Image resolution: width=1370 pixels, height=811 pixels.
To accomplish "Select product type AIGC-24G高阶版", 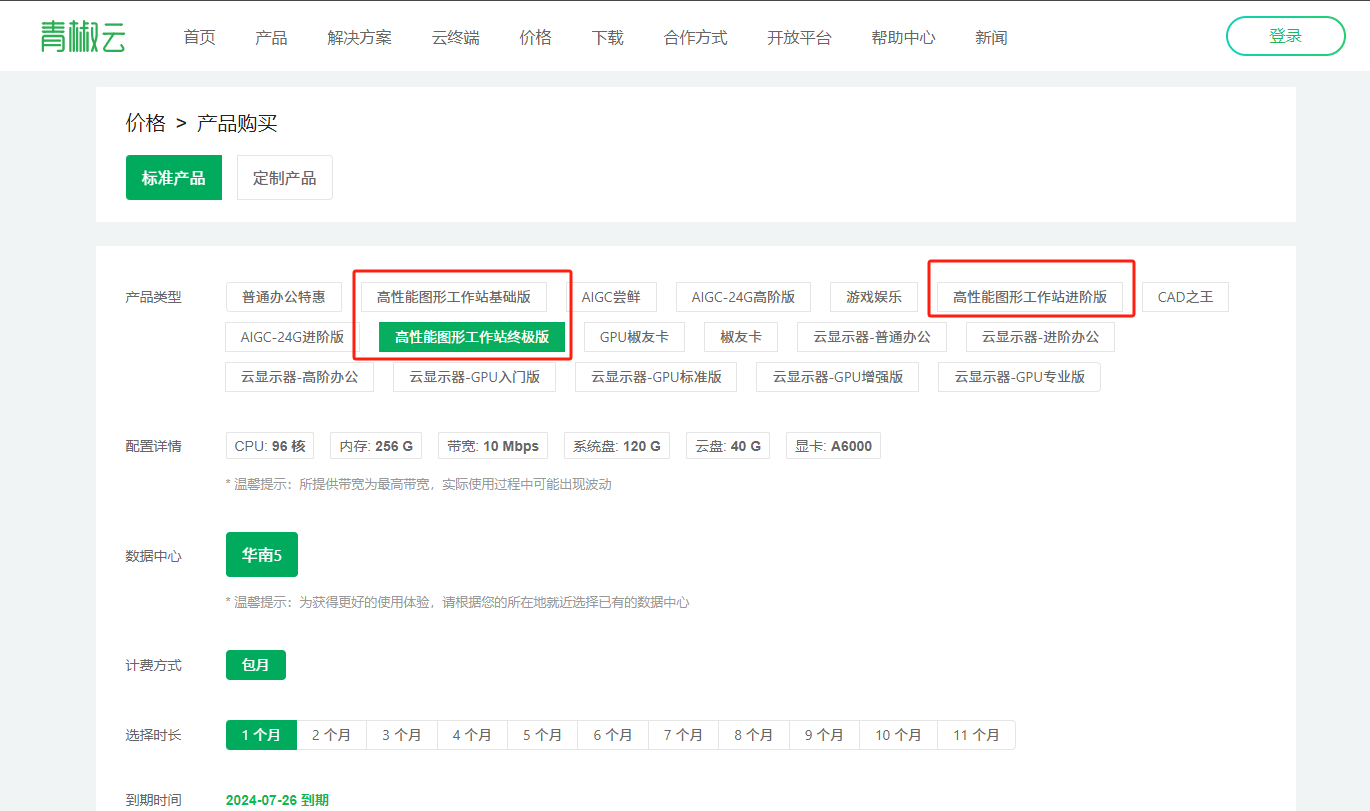I will pos(744,297).
